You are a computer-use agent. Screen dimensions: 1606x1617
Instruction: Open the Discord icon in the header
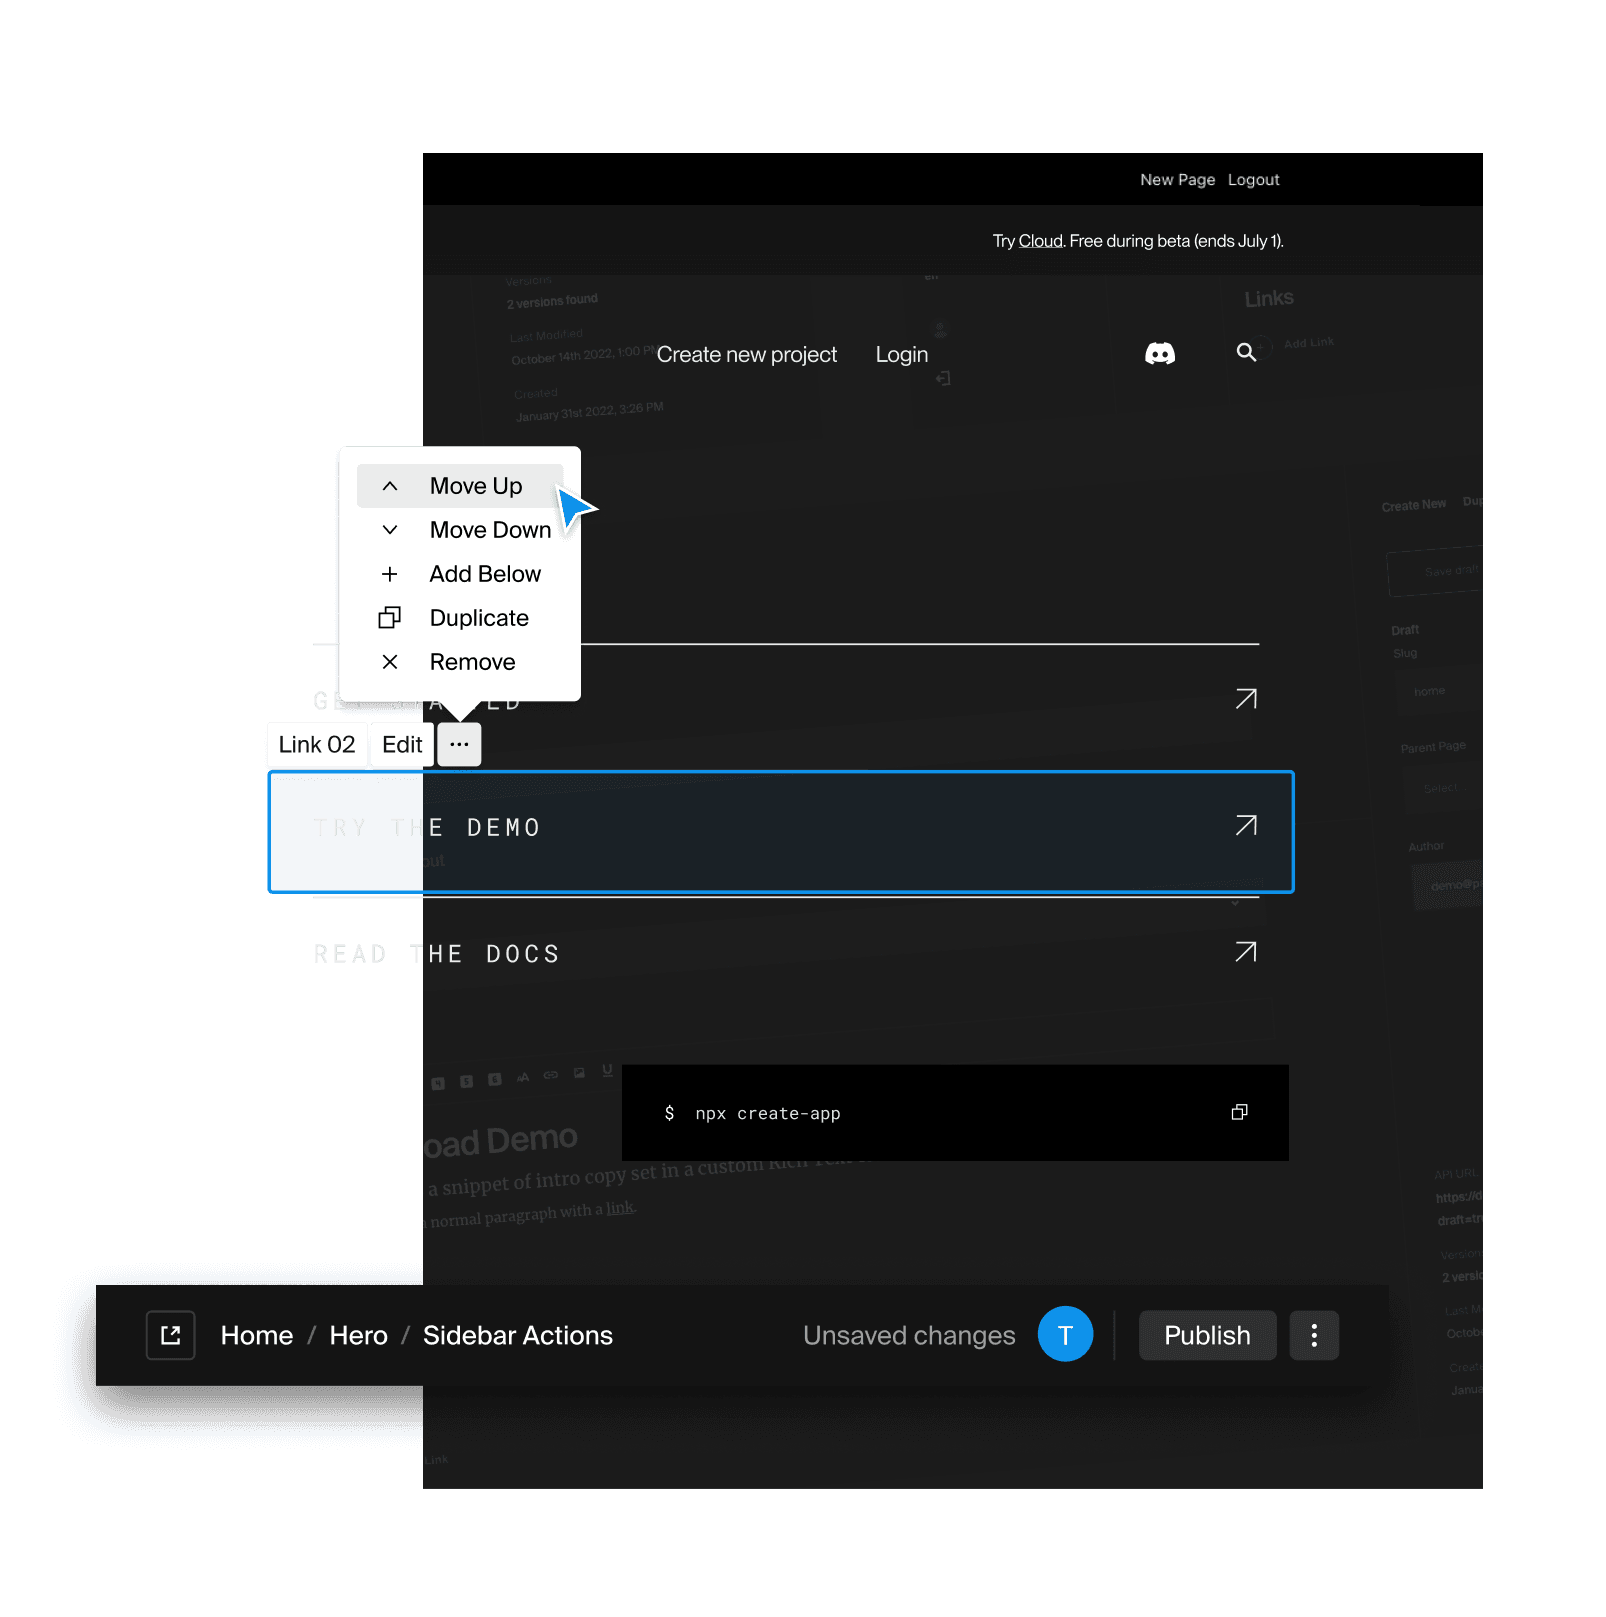pos(1160,353)
